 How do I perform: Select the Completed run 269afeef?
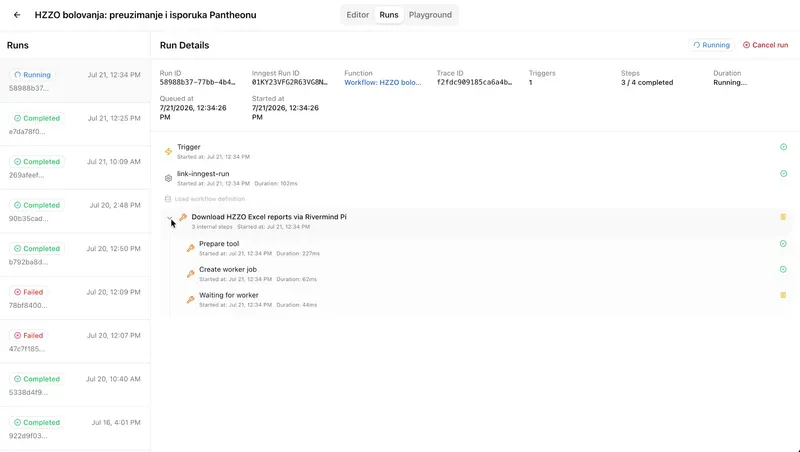(75, 168)
